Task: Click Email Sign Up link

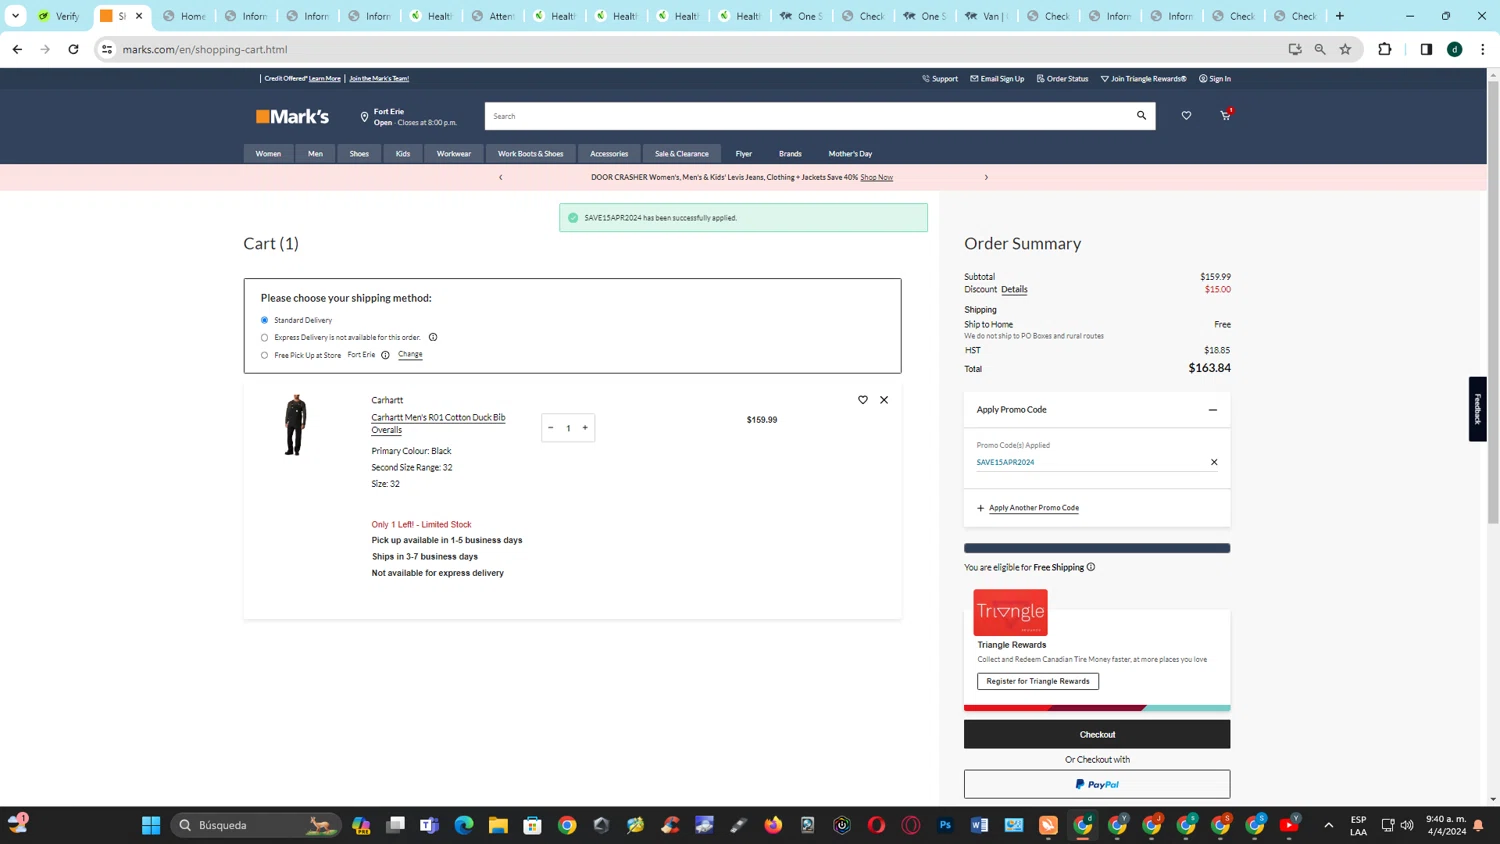Action: pos(997,79)
